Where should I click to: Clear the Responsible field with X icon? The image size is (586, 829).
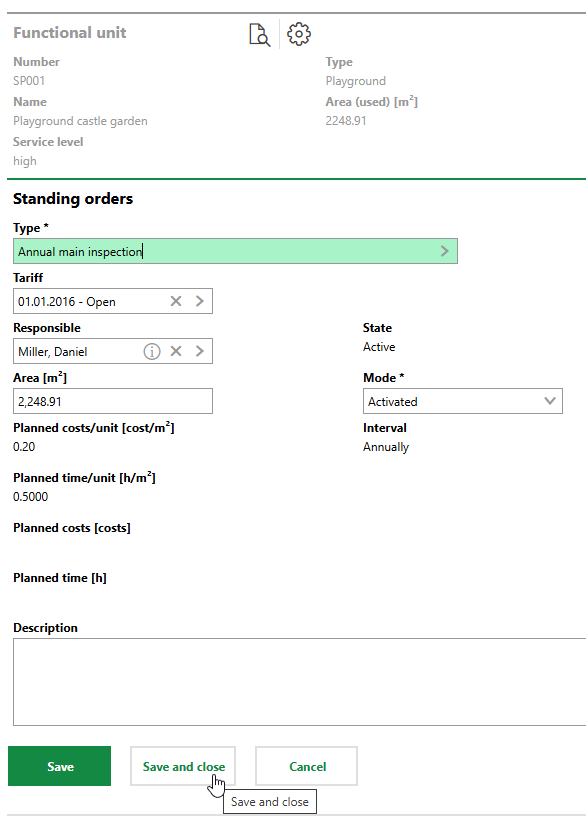176,350
